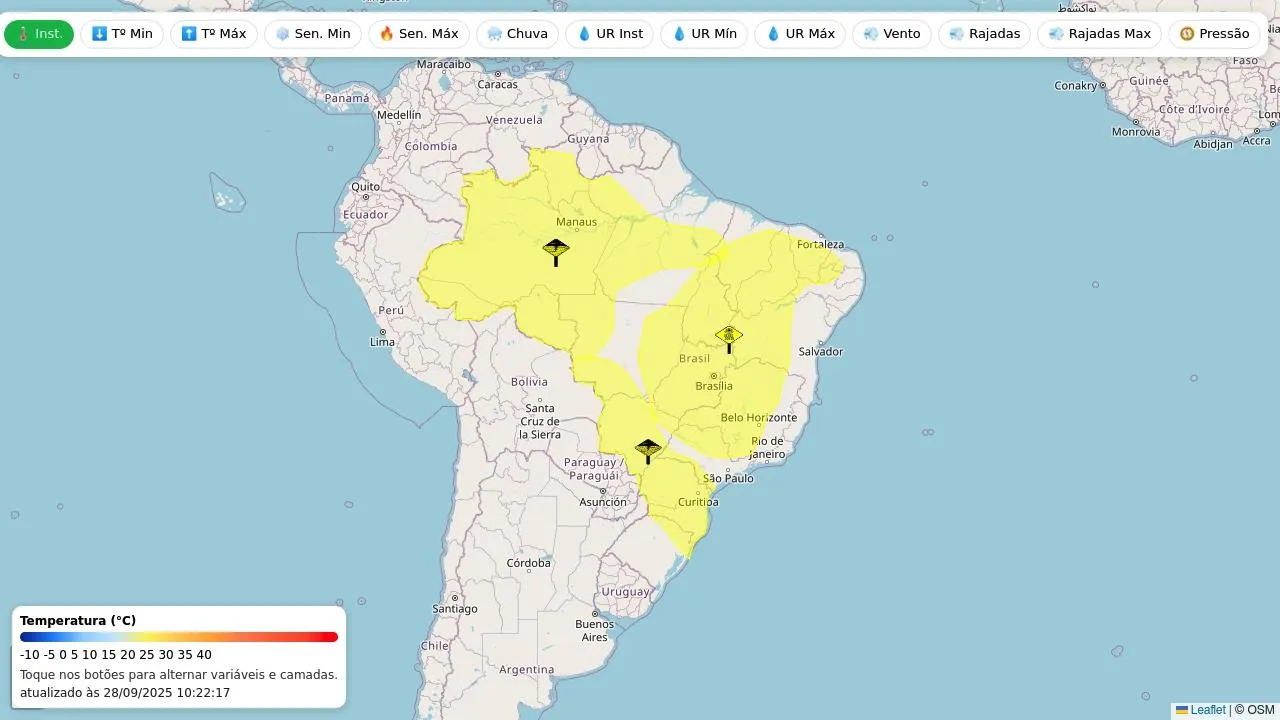The width and height of the screenshot is (1280, 720).
Task: Click the weather marker near Paraguay border
Action: [648, 450]
